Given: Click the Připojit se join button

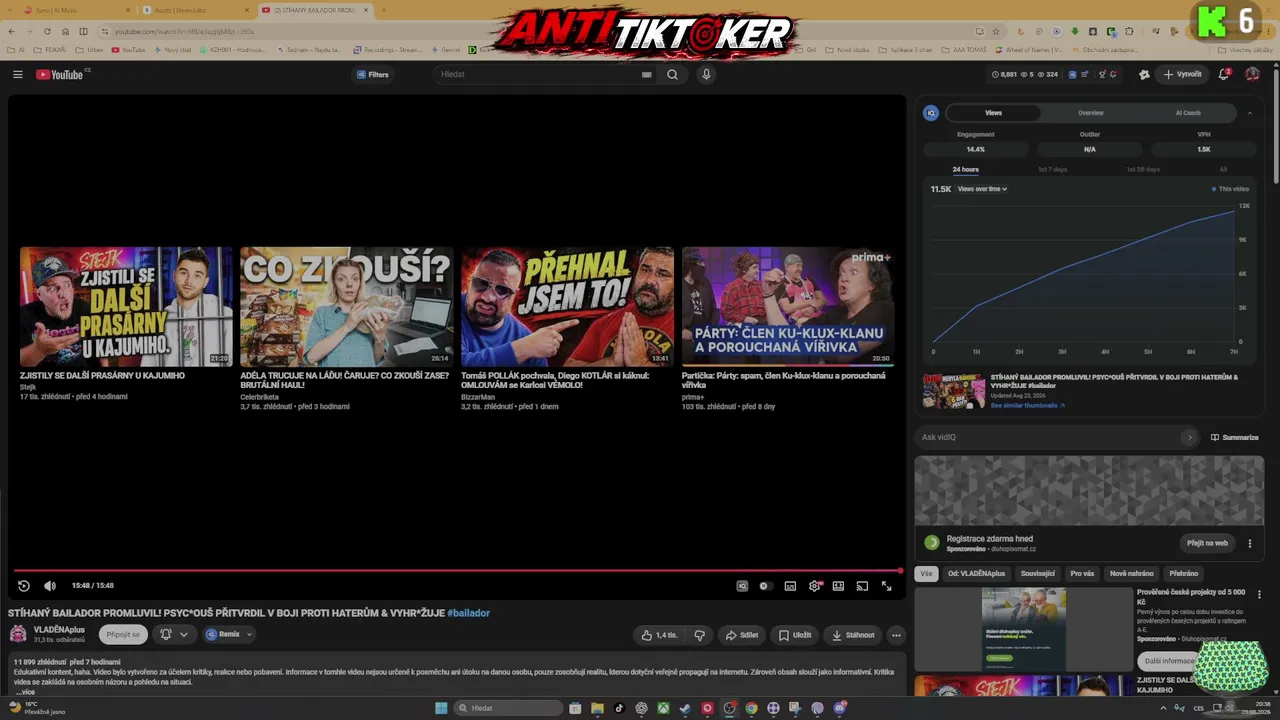Looking at the screenshot, I should (123, 634).
